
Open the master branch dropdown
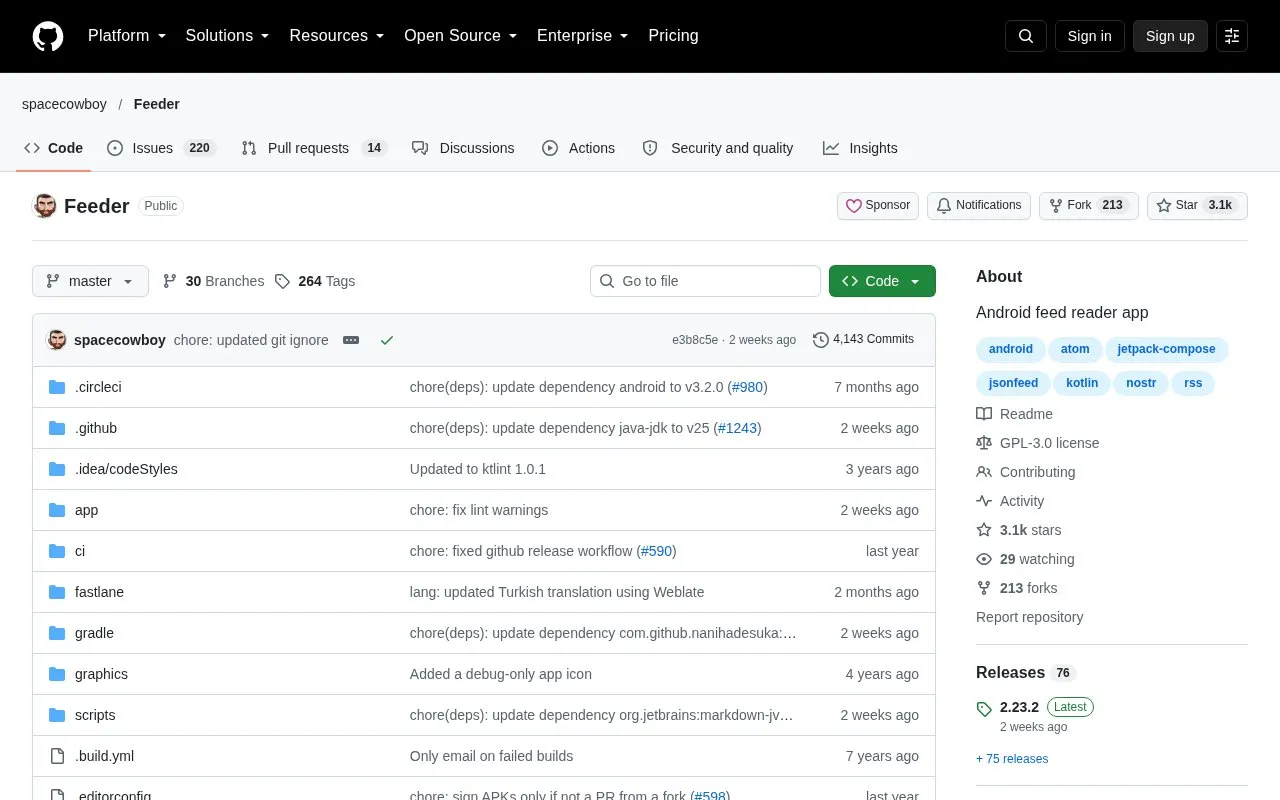(90, 281)
